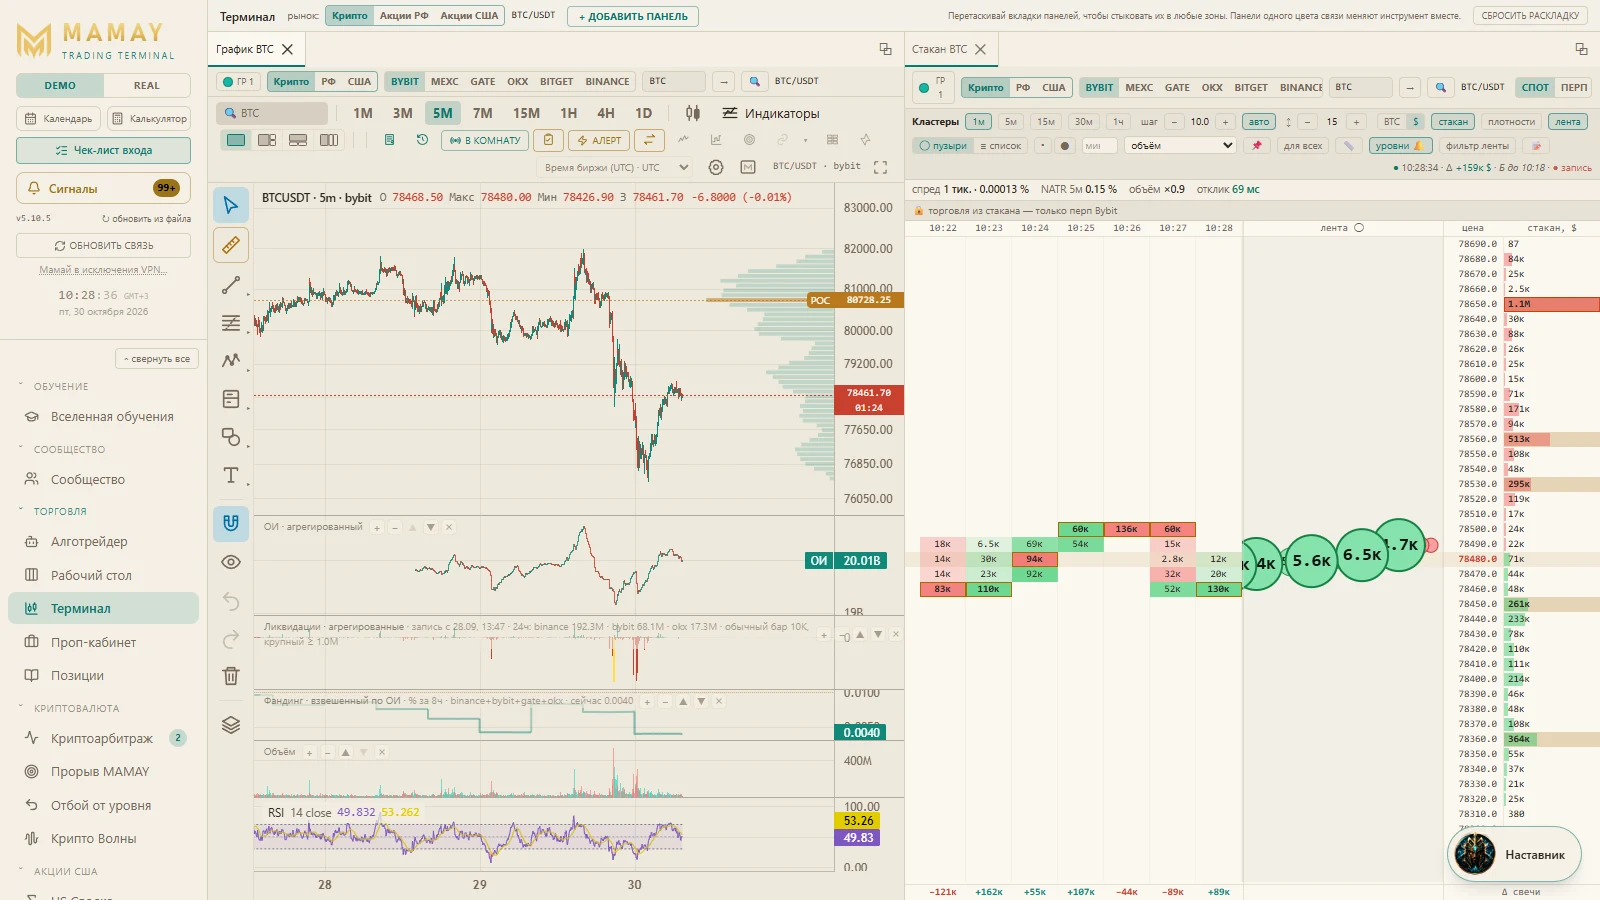This screenshot has height=900, width=1600.
Task: Select the cursor arrow drawing tool
Action: (x=231, y=205)
